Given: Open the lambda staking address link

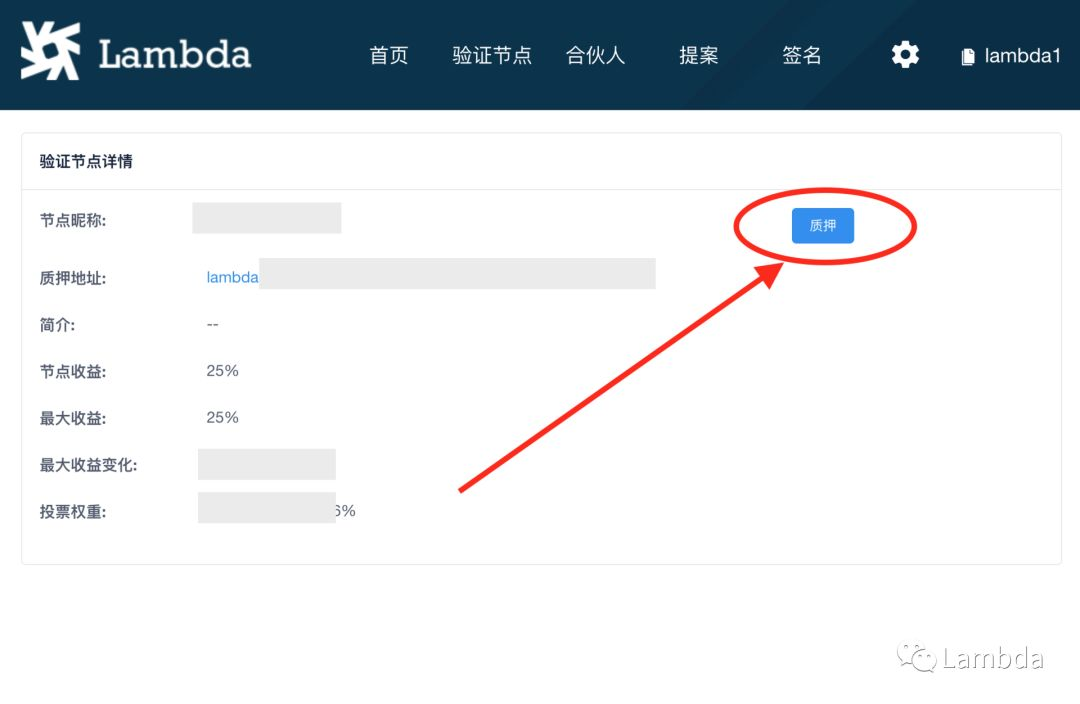Looking at the screenshot, I should tap(232, 278).
